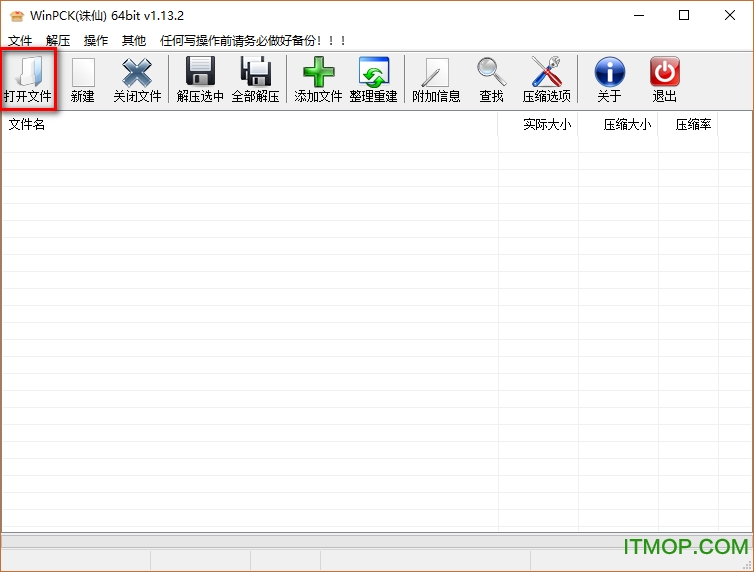Open 压缩选项 compression options icon
Viewport: 754px width, 572px height.
pyautogui.click(x=546, y=74)
